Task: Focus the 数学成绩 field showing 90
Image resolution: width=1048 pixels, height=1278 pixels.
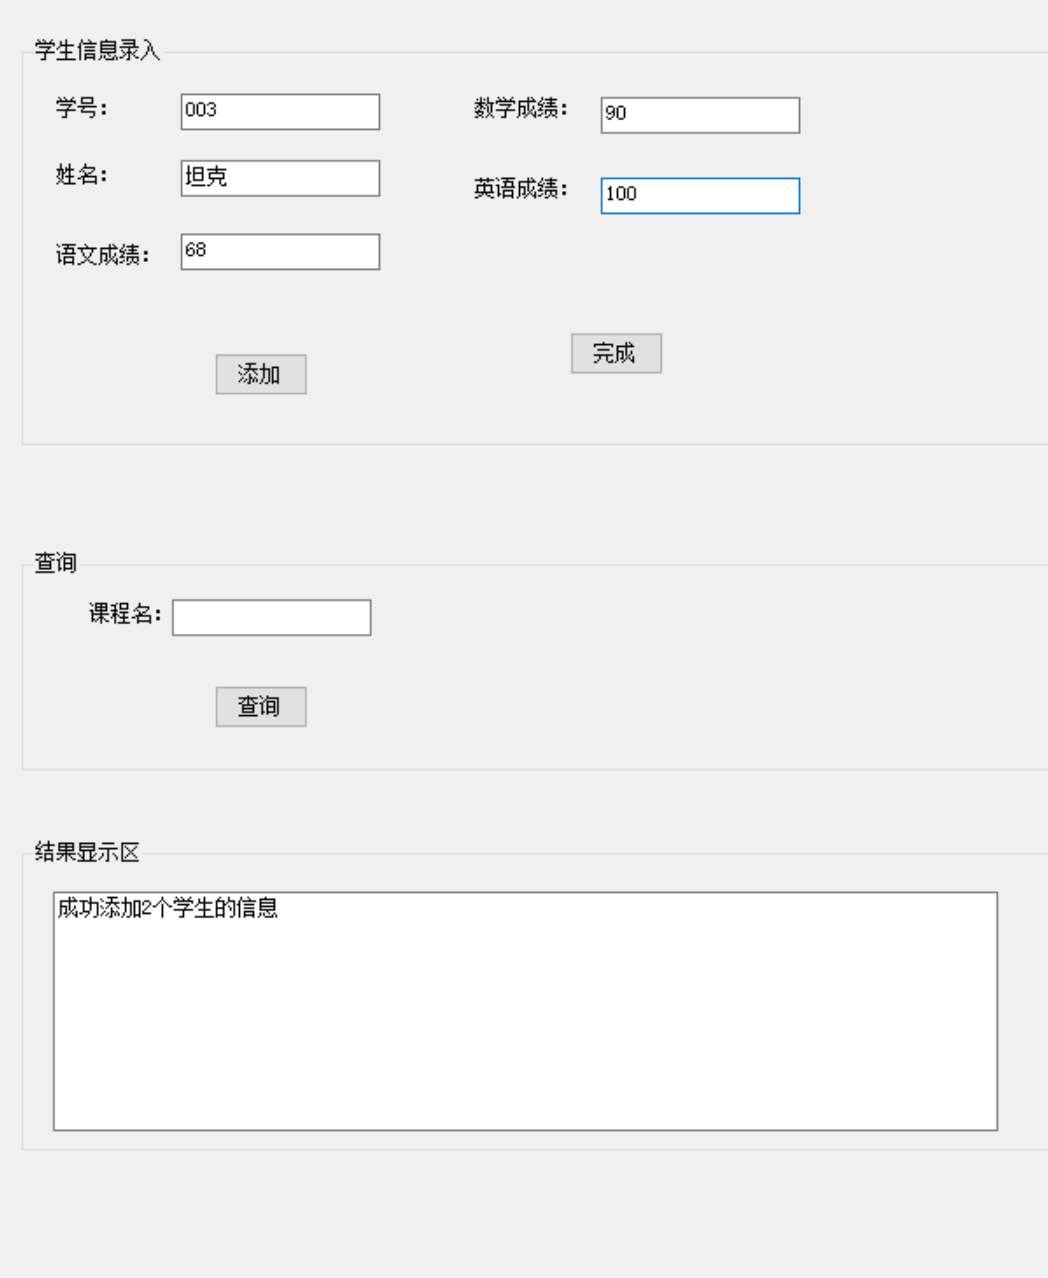Action: tap(700, 115)
